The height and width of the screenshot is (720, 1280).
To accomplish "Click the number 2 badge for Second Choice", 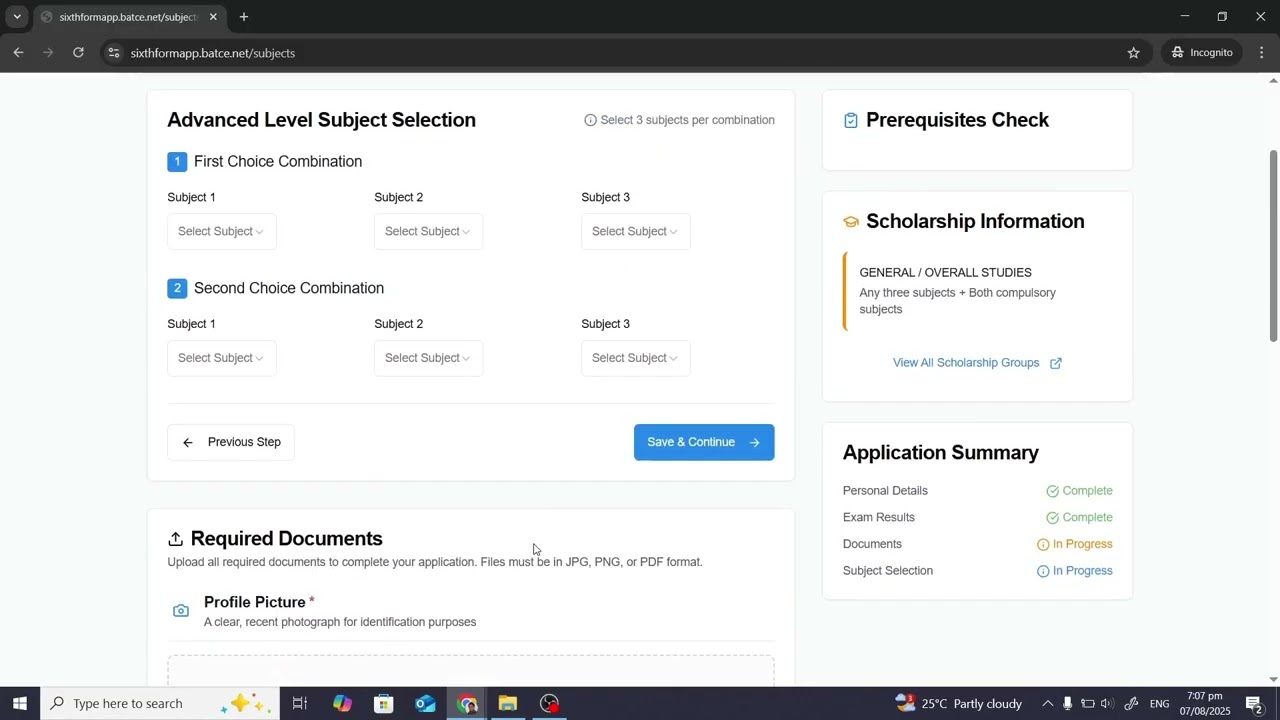I will (177, 288).
